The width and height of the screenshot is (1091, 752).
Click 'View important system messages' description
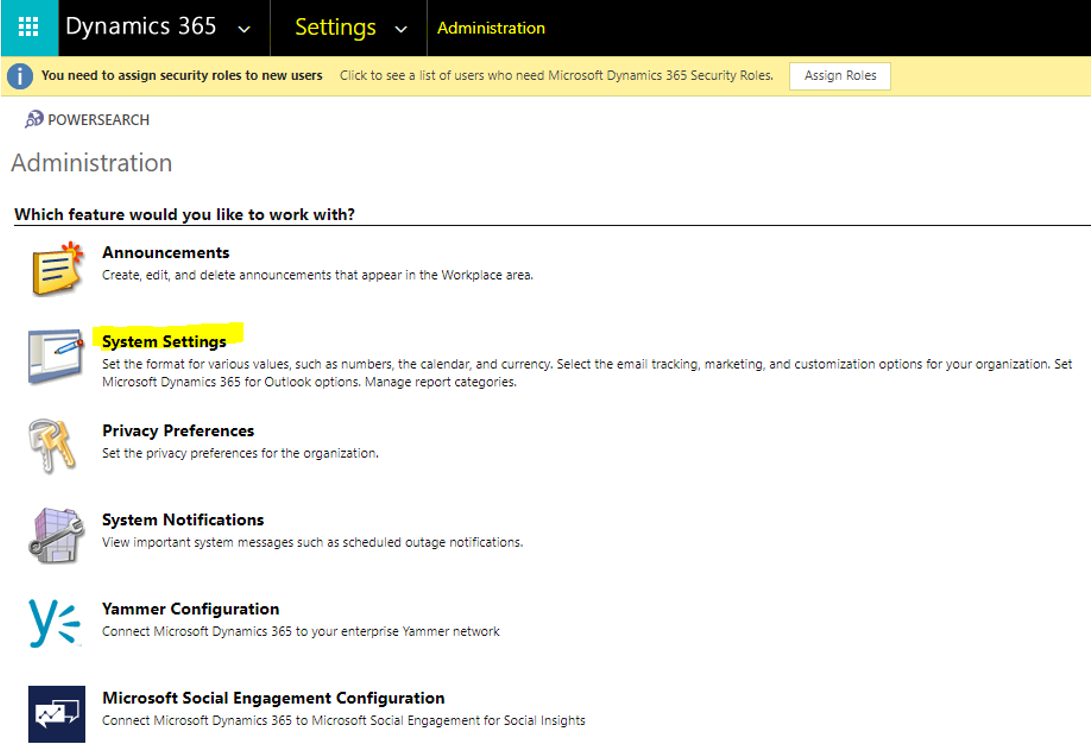click(x=312, y=543)
